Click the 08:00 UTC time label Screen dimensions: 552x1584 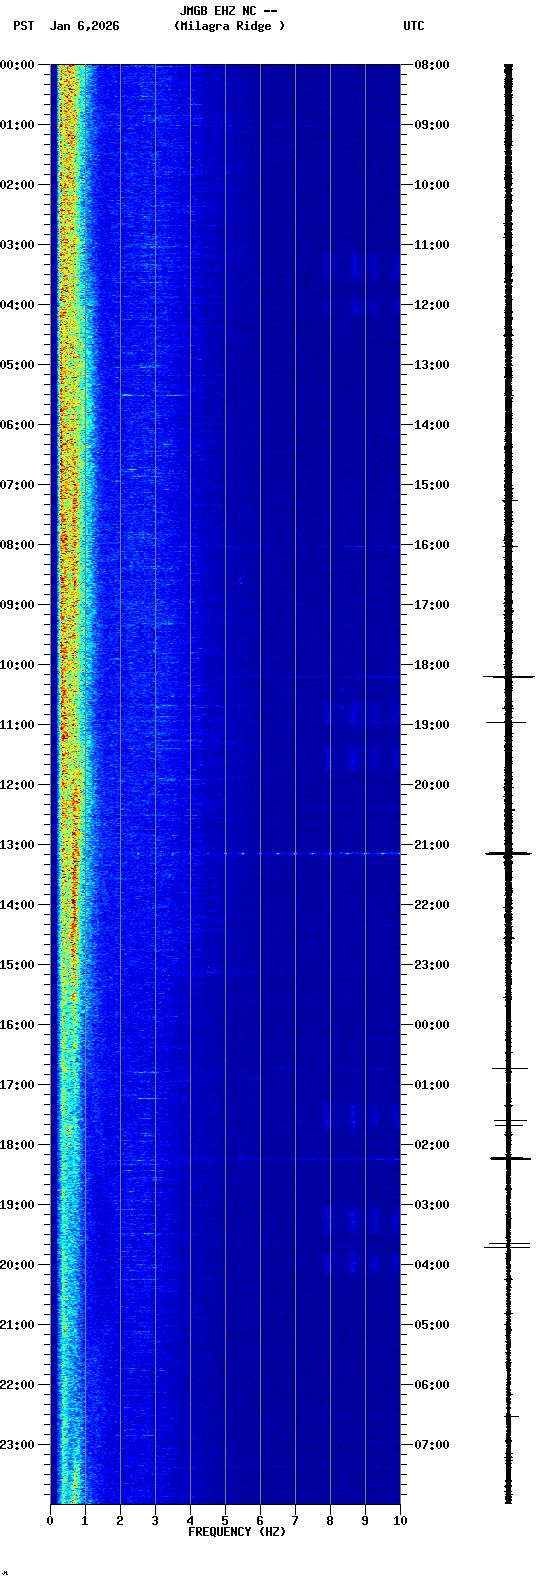click(432, 65)
